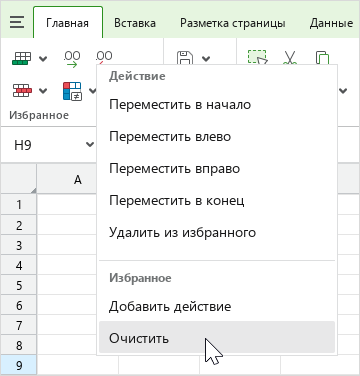The image size is (360, 376).
Task: Choose Переместить влево
Action: 217,137
